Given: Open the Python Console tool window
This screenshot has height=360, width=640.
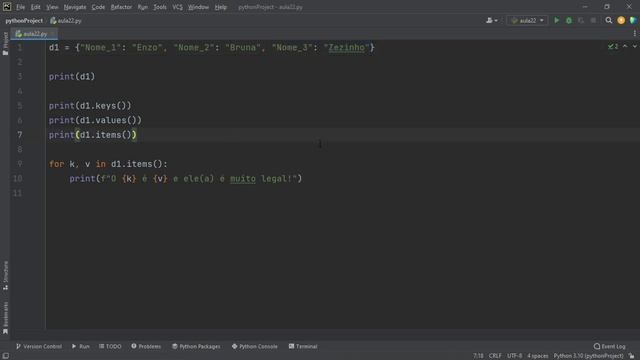Looking at the screenshot, I should tap(254, 346).
